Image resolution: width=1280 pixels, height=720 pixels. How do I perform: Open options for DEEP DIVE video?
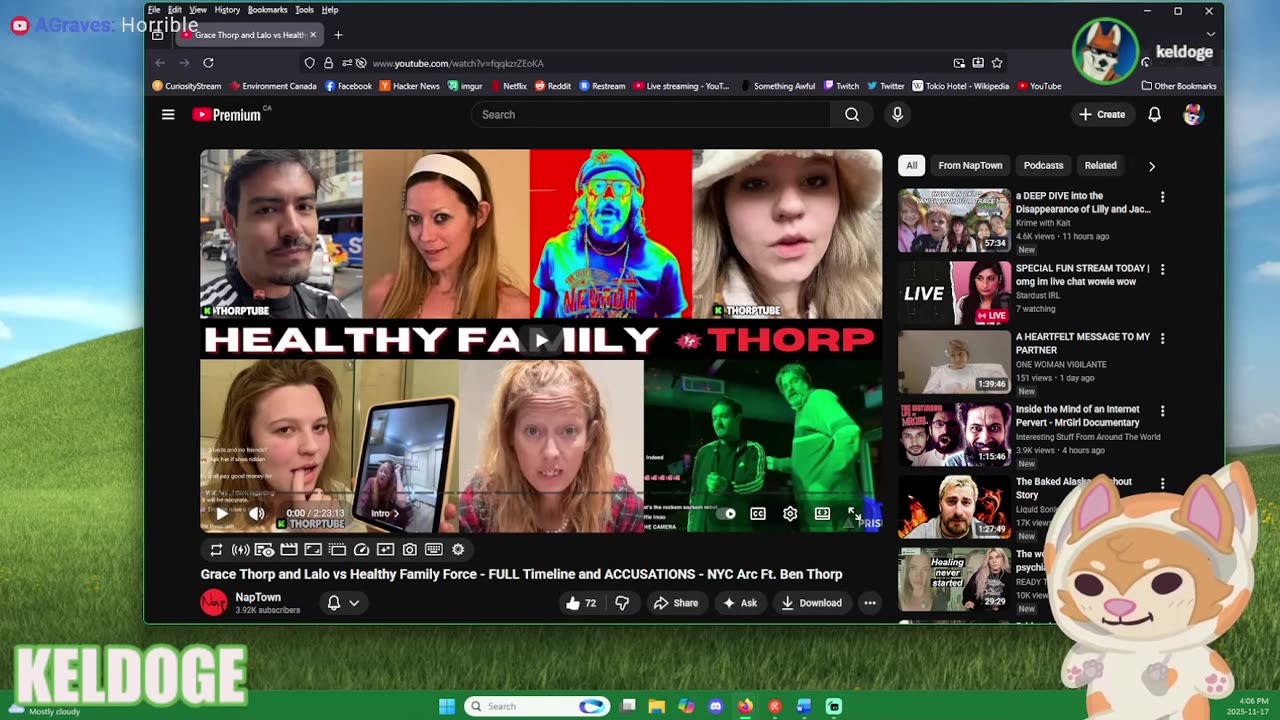pyautogui.click(x=1162, y=197)
